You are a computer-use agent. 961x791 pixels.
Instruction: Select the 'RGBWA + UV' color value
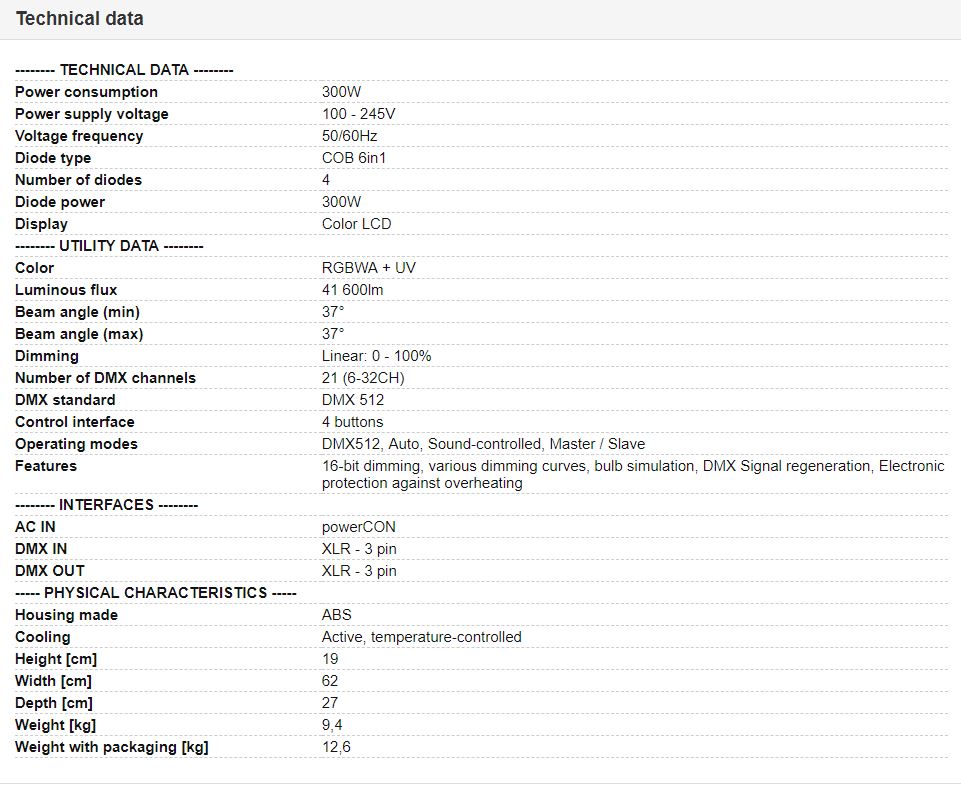point(368,268)
